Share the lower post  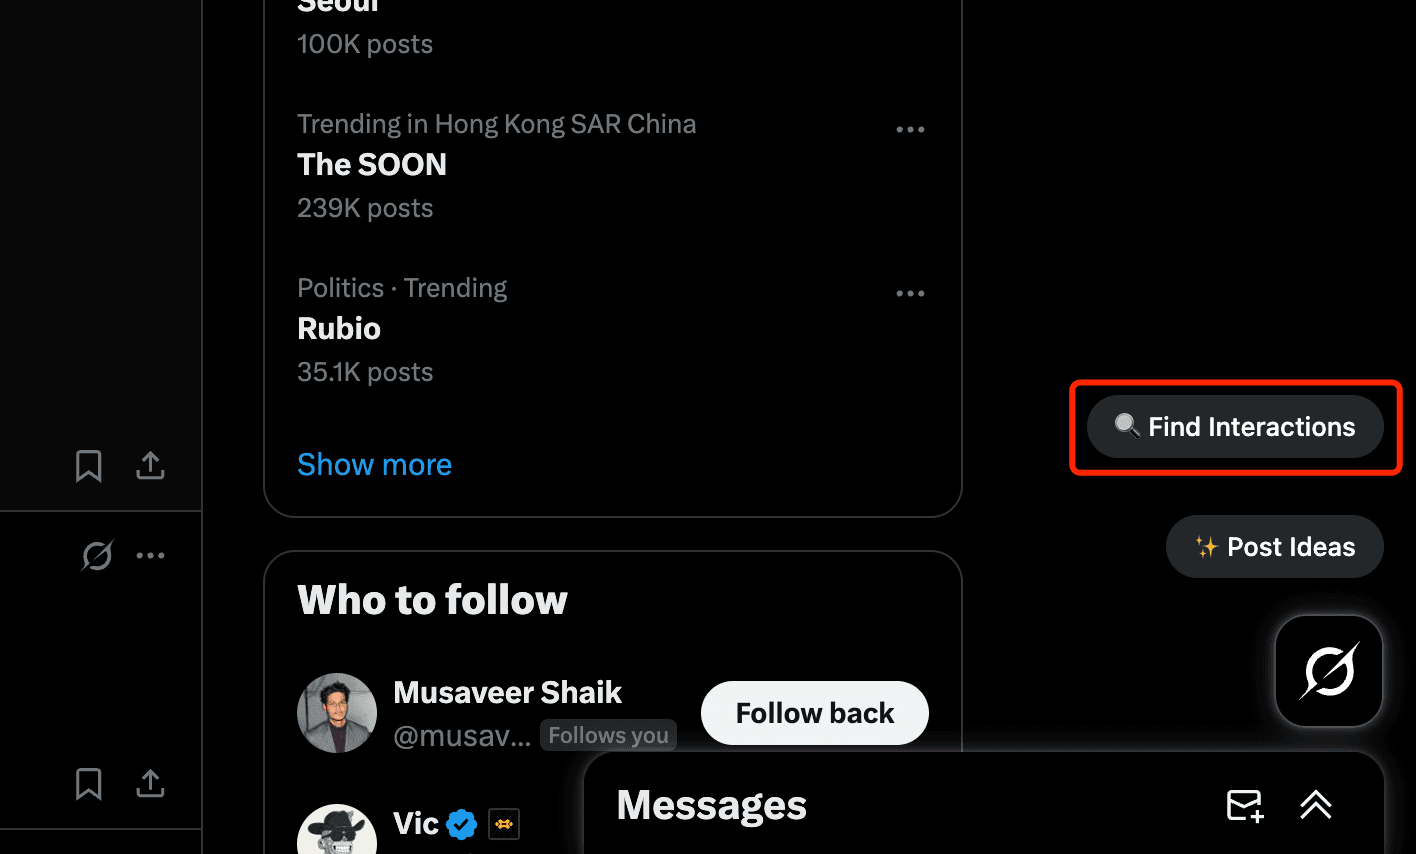click(x=150, y=784)
